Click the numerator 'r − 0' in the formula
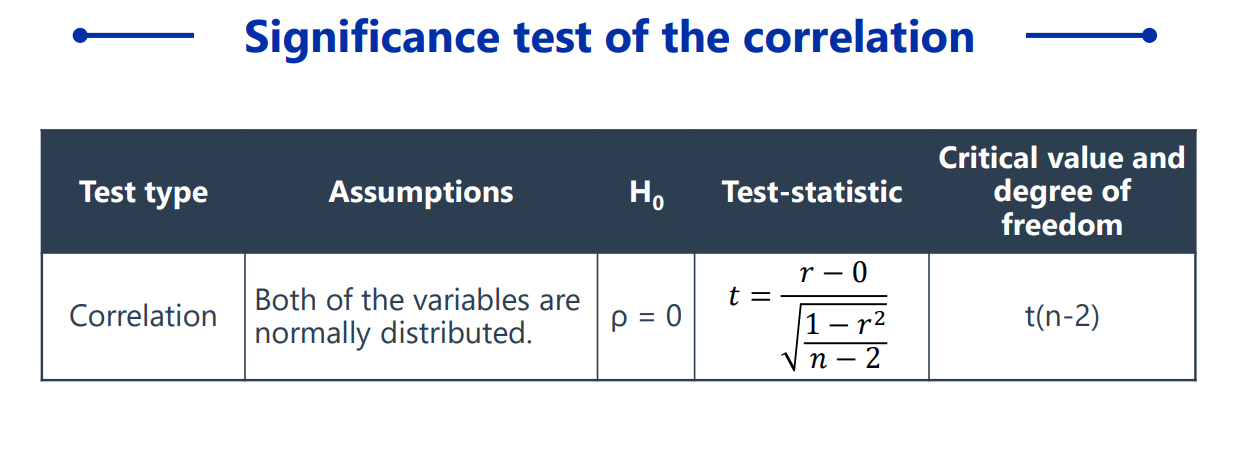The width and height of the screenshot is (1257, 451). tap(833, 273)
